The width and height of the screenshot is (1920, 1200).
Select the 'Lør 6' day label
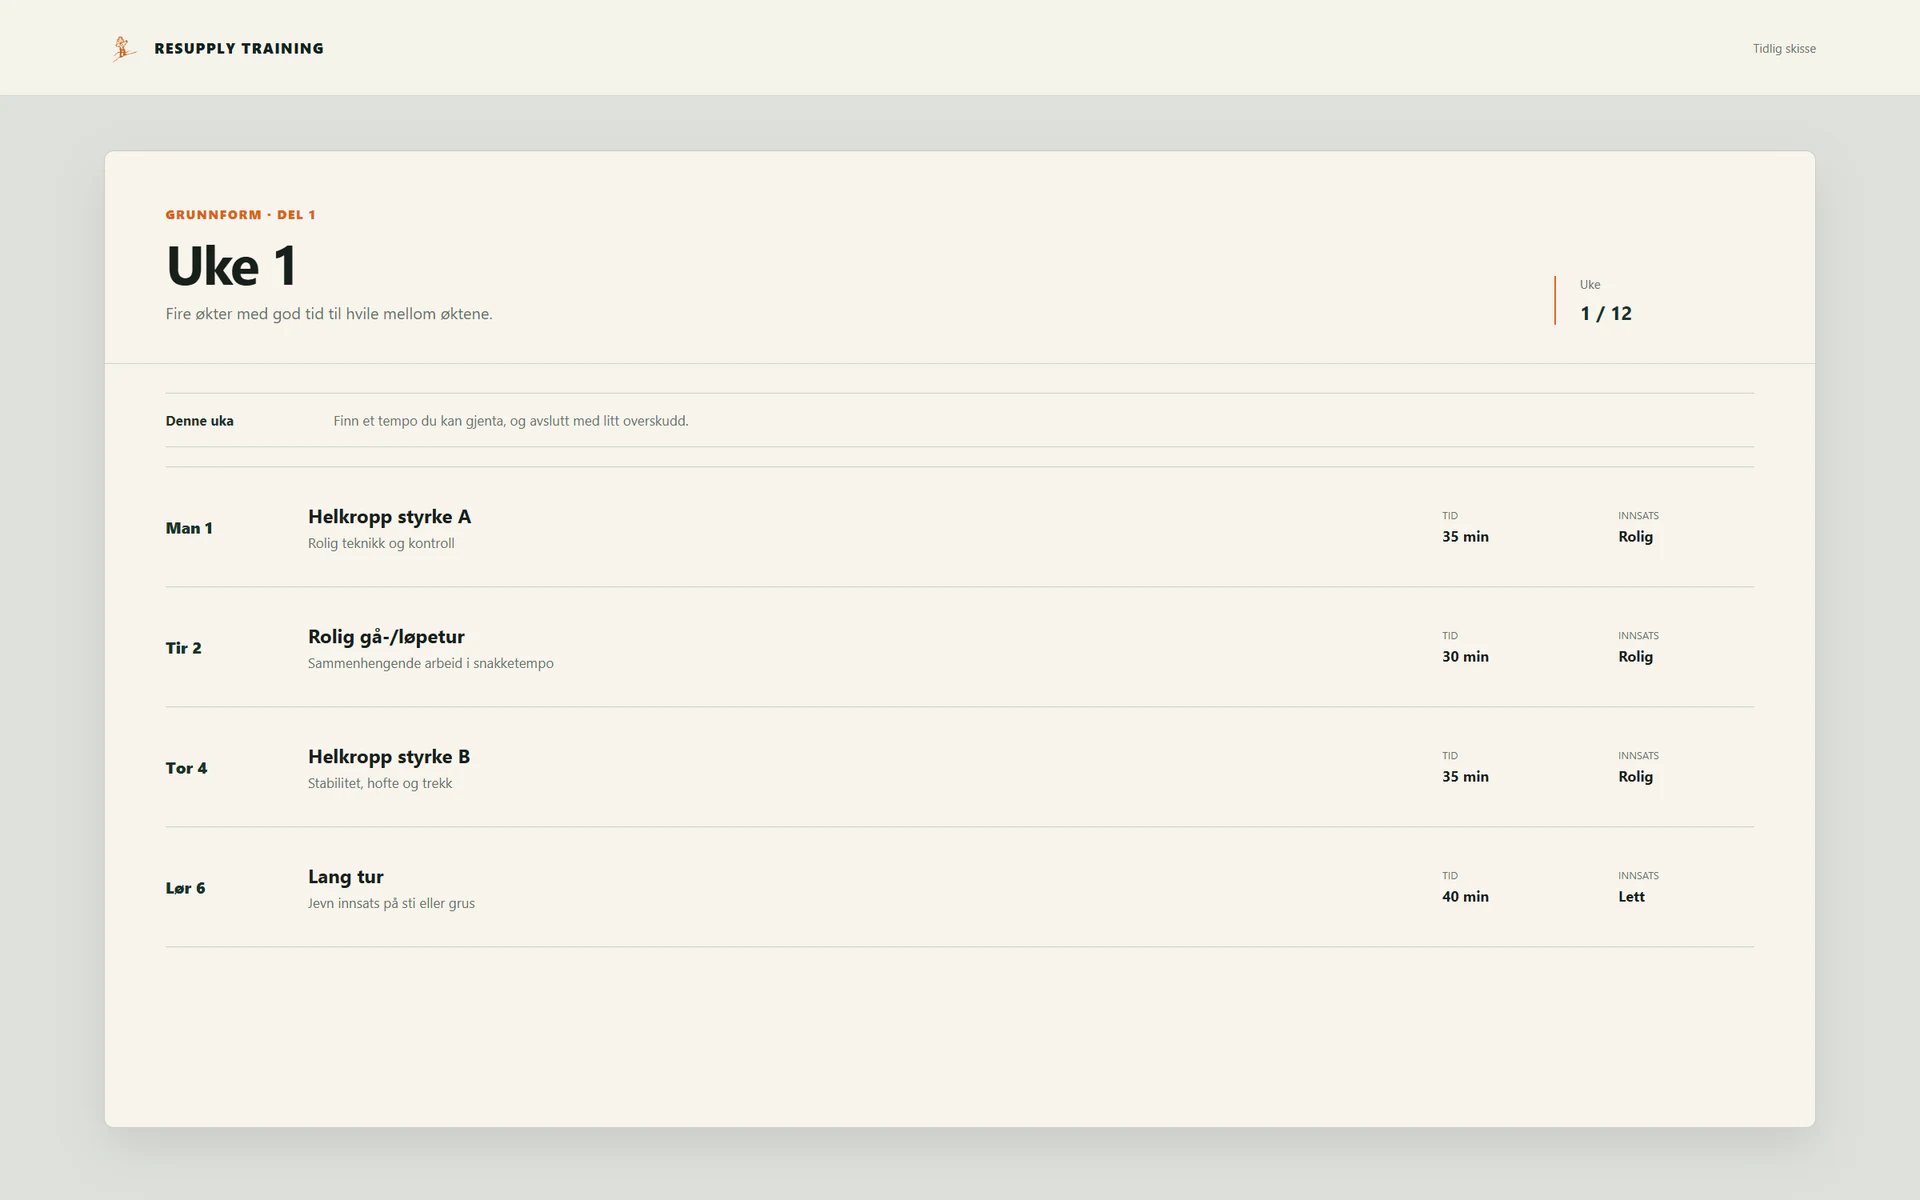[185, 888]
